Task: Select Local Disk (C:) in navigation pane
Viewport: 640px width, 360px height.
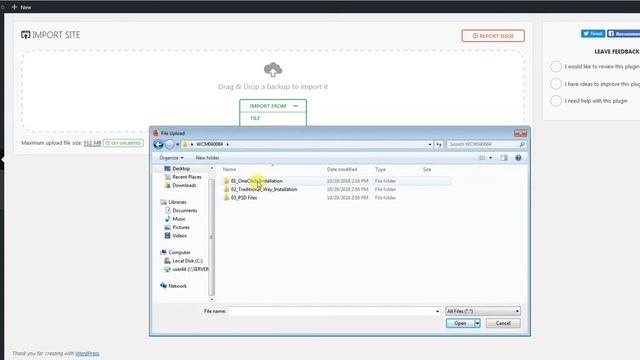Action: (x=187, y=261)
